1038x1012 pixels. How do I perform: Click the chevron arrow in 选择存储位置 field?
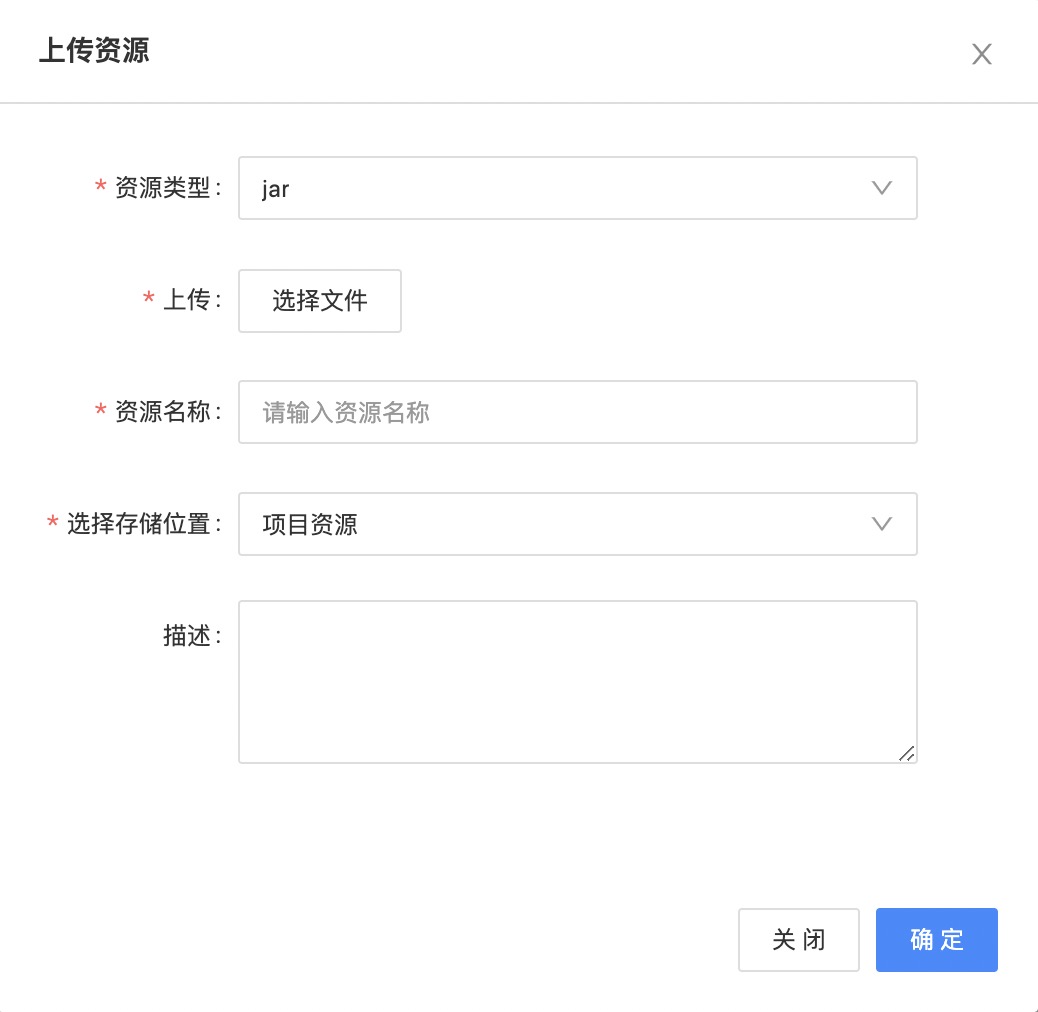tap(881, 524)
